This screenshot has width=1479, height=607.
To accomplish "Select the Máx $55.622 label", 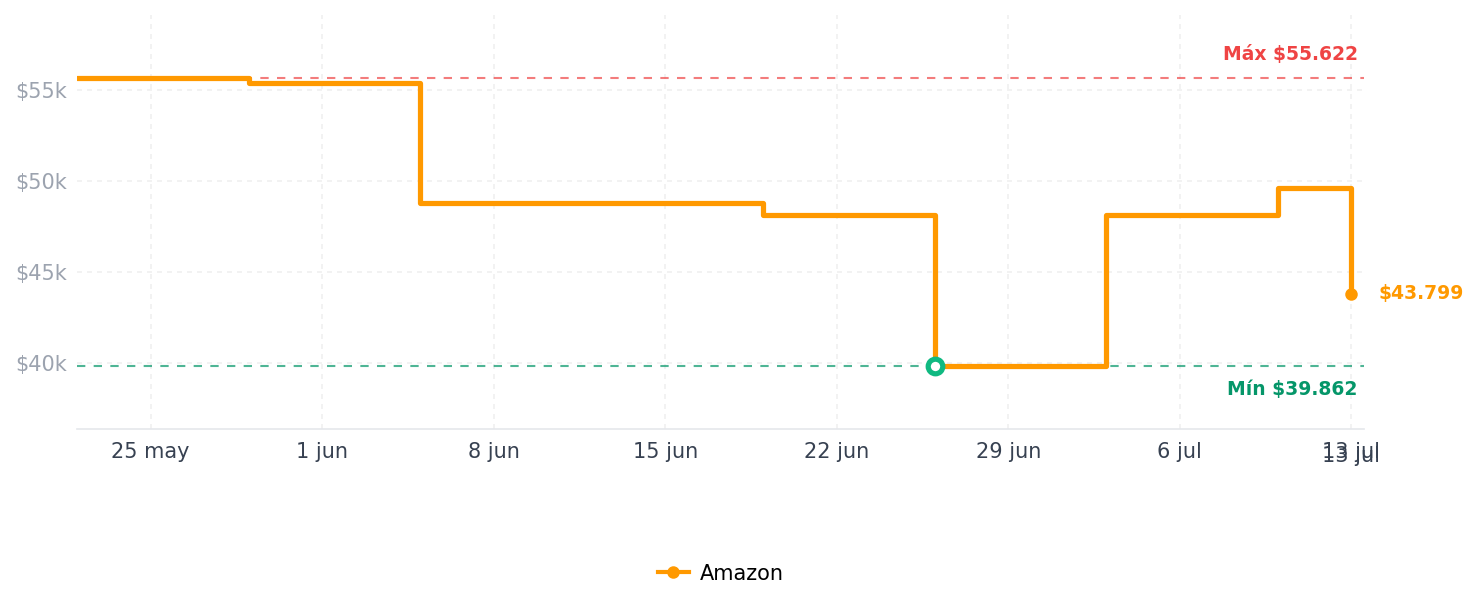I will 1290,54.
